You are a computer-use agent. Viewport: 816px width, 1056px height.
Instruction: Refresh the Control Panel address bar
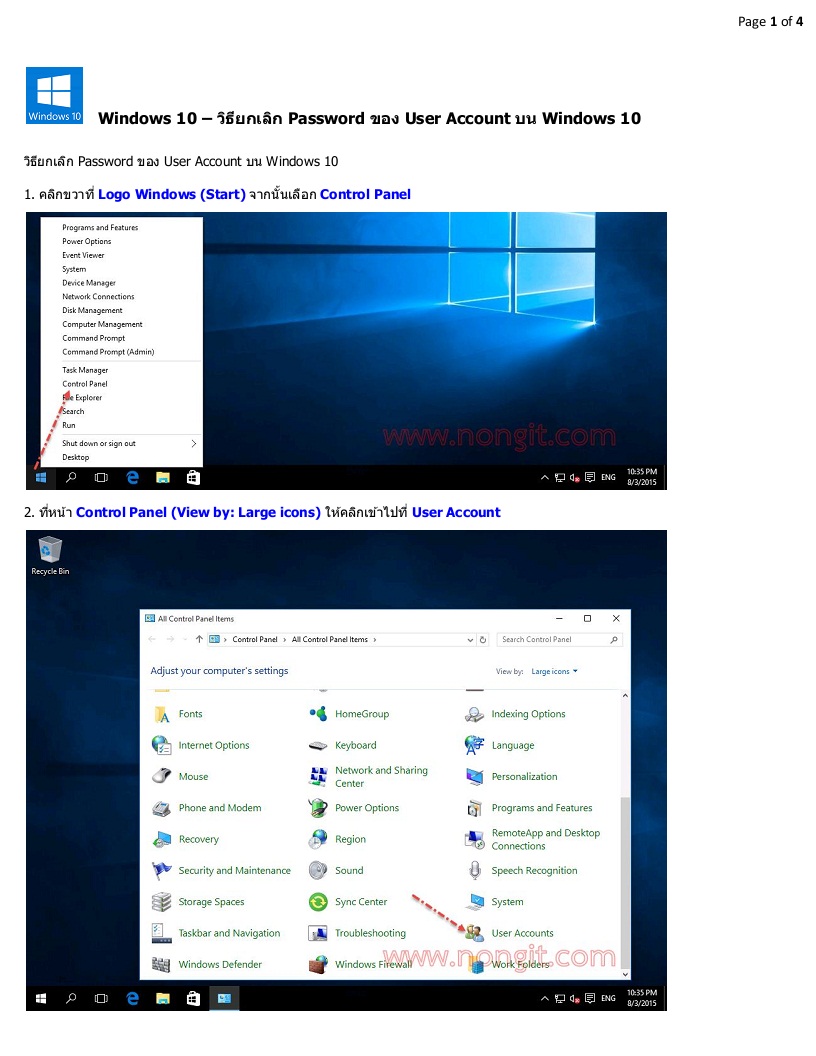click(483, 640)
